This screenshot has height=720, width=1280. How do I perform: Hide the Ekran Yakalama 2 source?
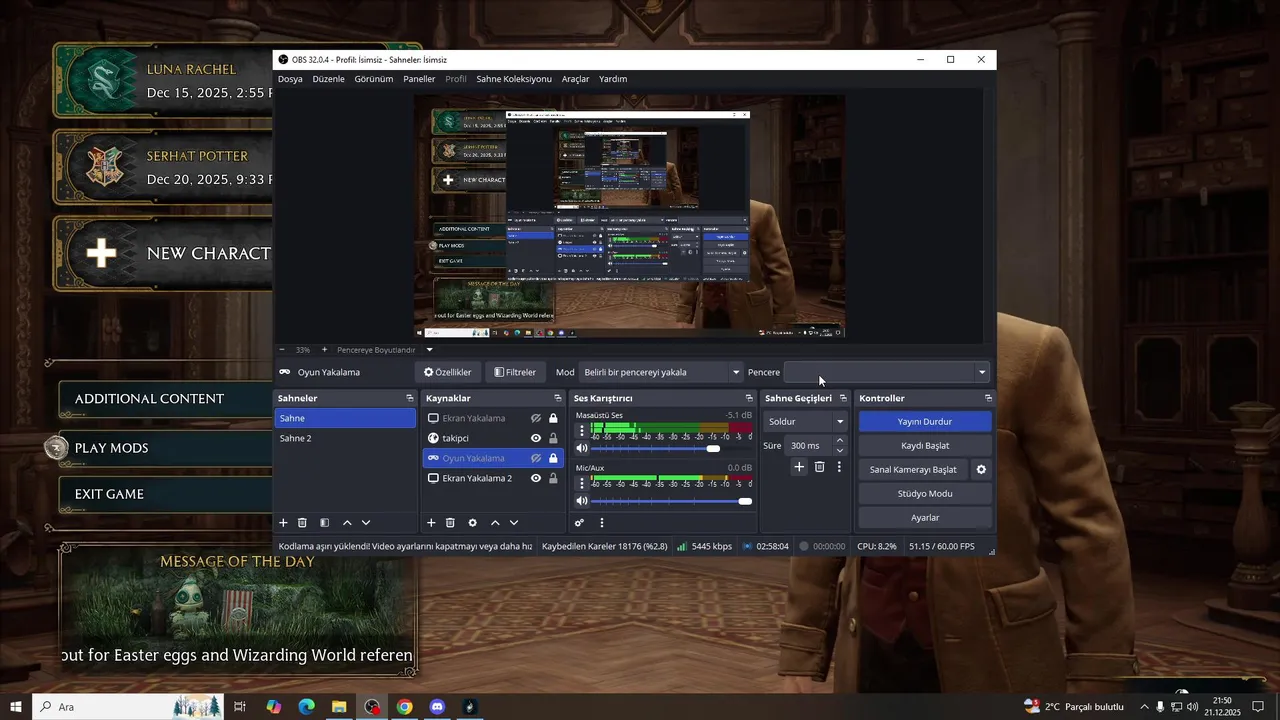[x=536, y=478]
